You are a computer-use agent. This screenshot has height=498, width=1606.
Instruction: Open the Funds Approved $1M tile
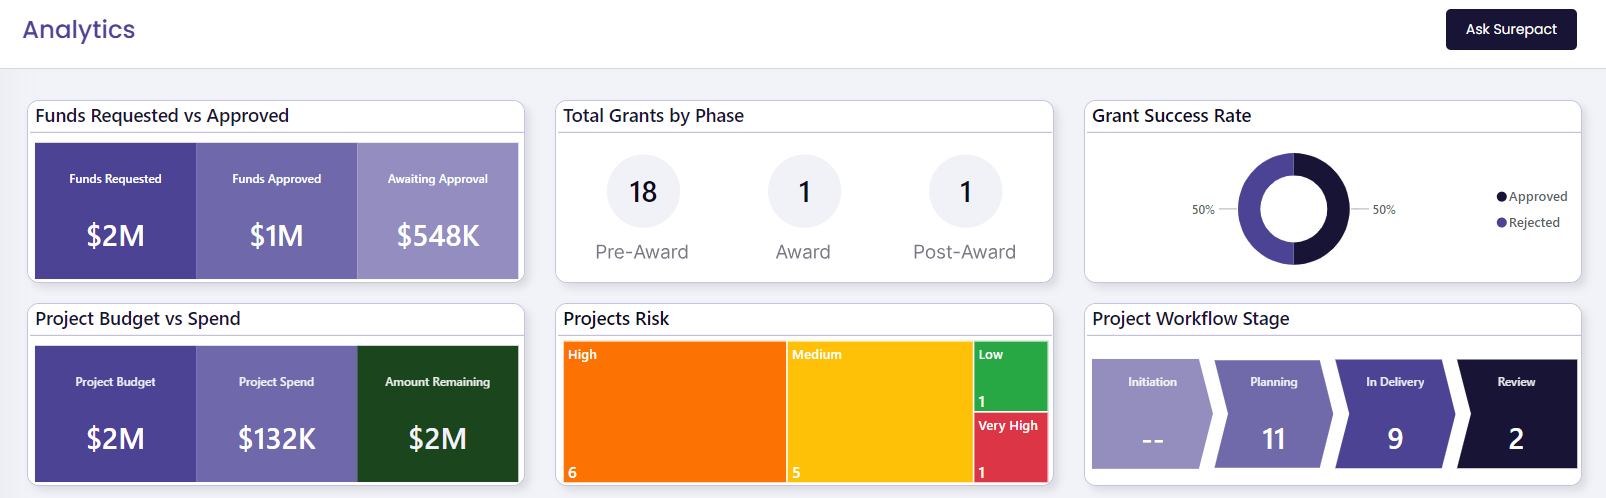277,210
